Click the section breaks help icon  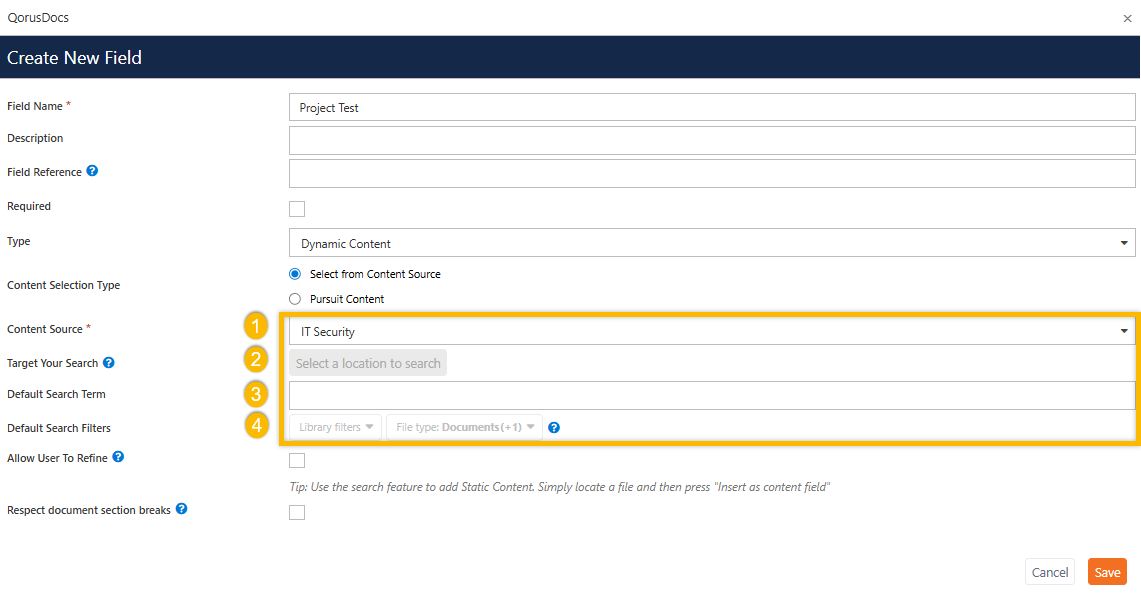(182, 509)
